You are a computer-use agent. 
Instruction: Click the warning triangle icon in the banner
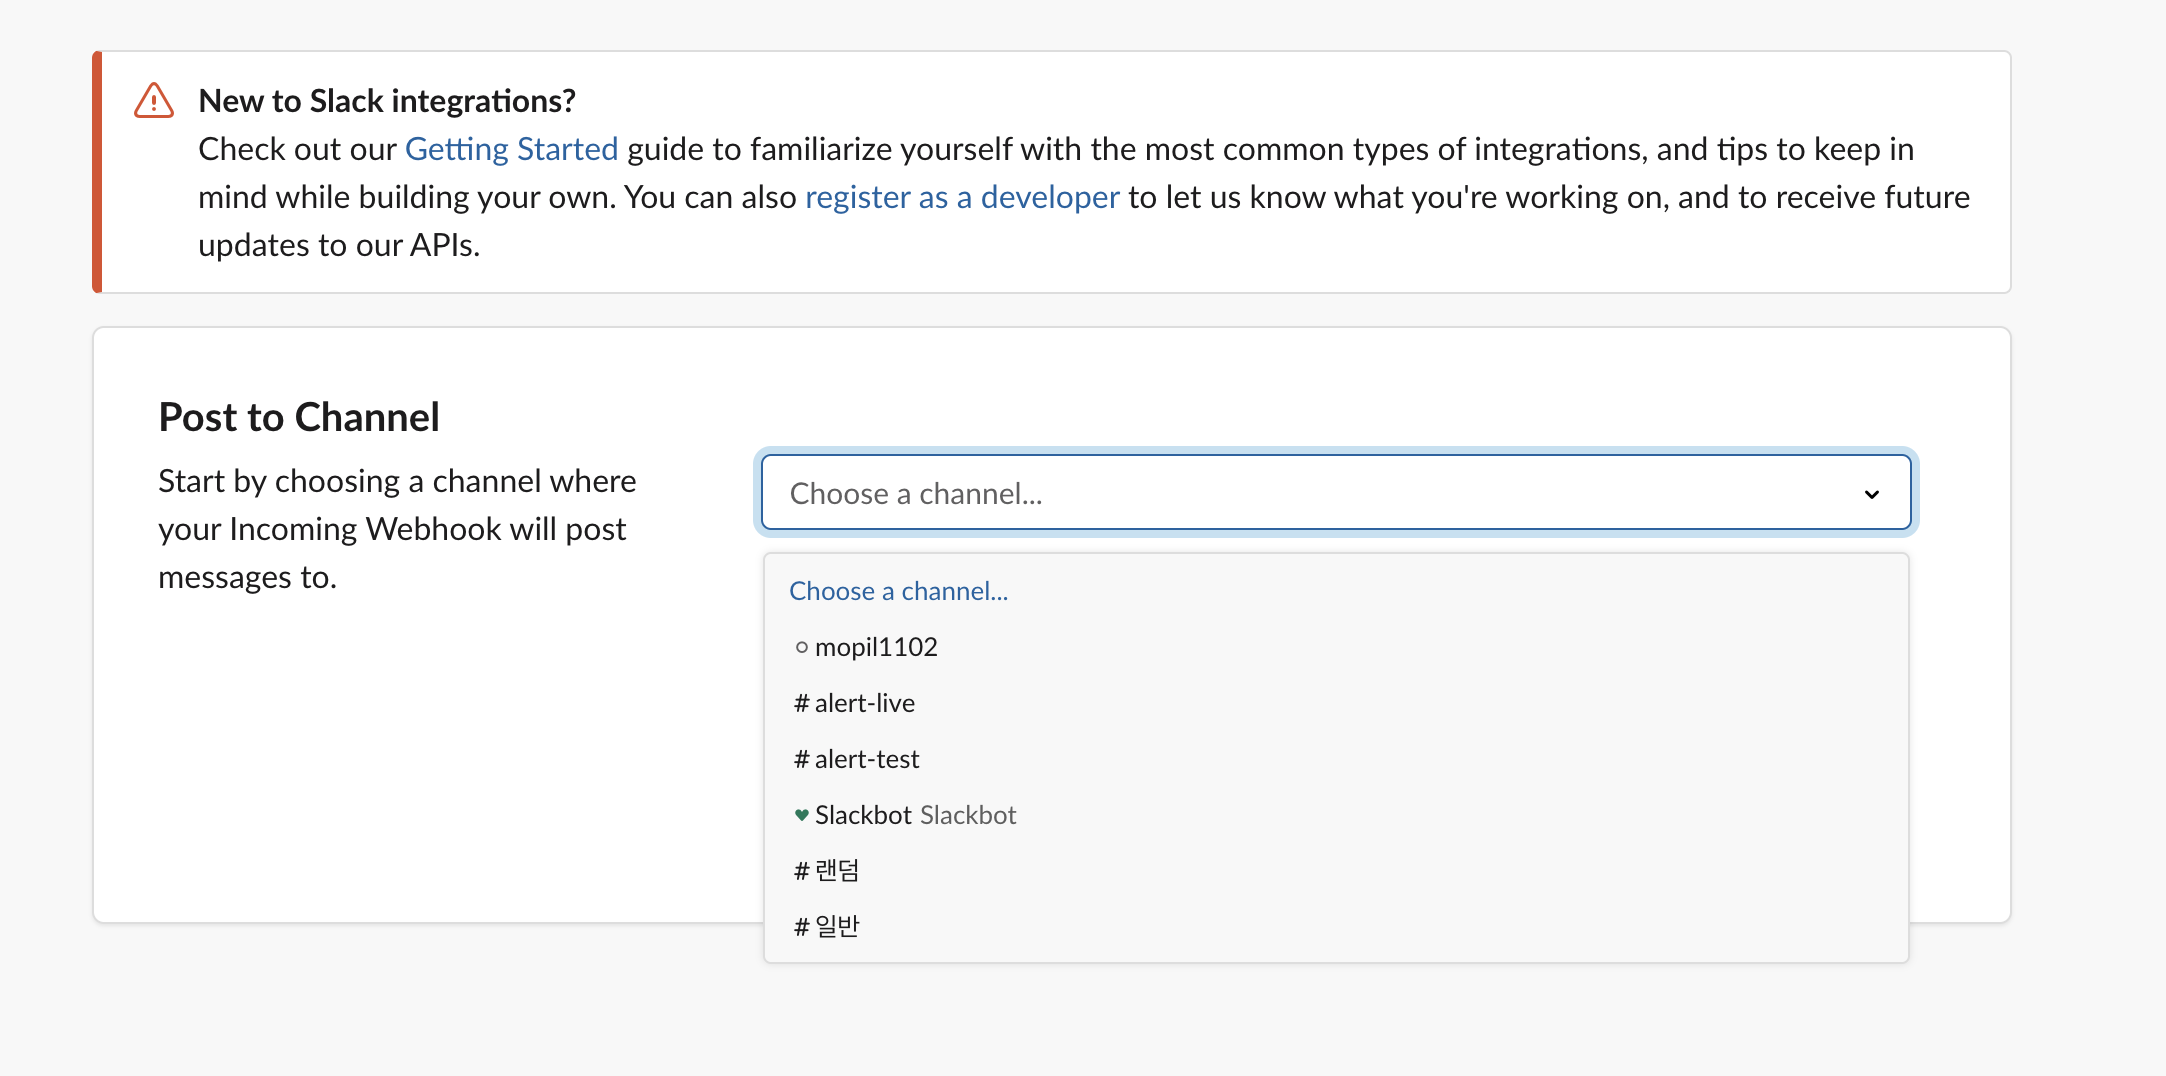coord(154,101)
